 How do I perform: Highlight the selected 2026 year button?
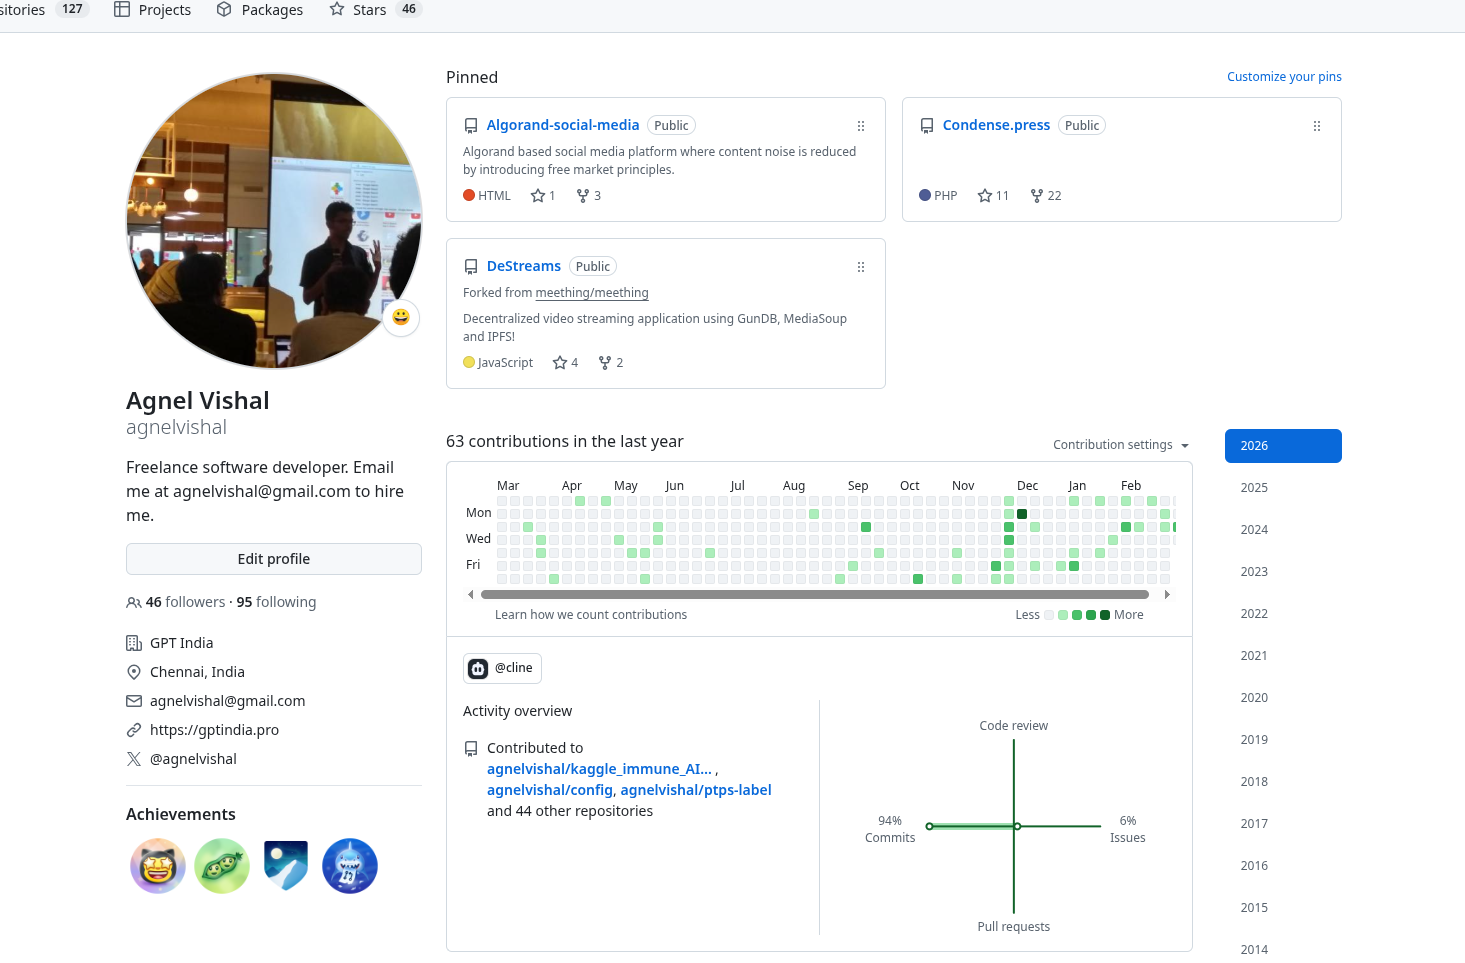click(1283, 445)
